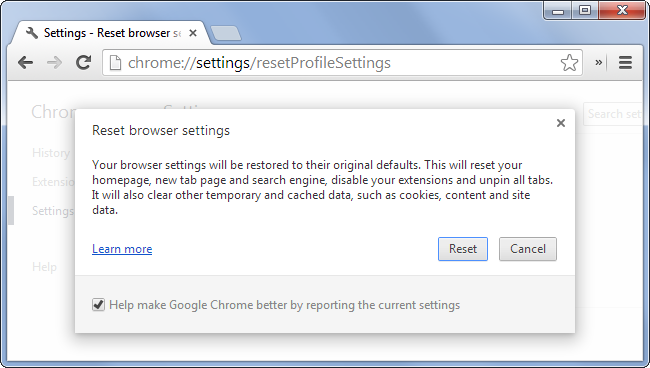Uncheck the reporting current settings checkbox
Viewport: 650px width, 368px height.
click(98, 305)
